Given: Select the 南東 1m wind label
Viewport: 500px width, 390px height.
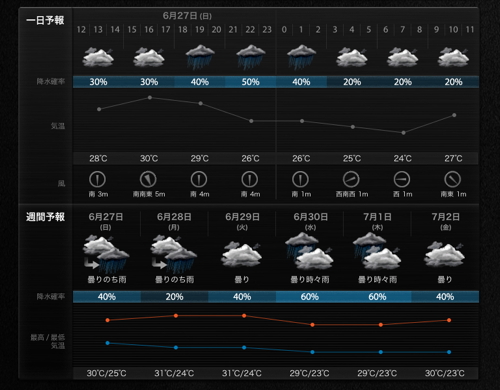Looking at the screenshot, I should coord(453,194).
